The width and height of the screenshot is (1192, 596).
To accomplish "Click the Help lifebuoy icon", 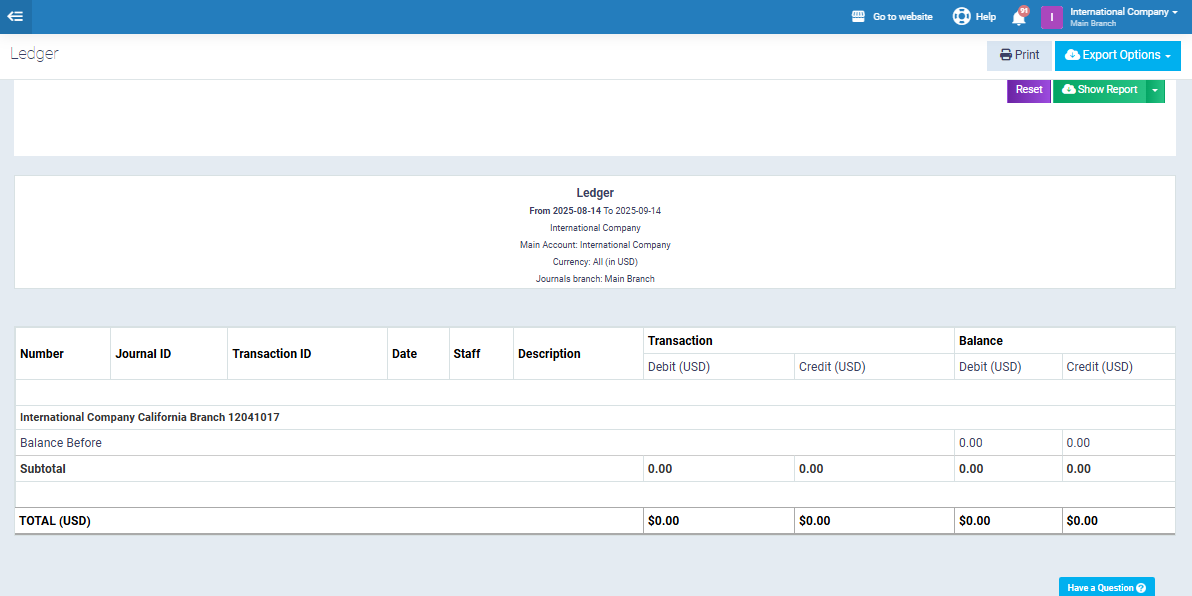I will coord(961,16).
